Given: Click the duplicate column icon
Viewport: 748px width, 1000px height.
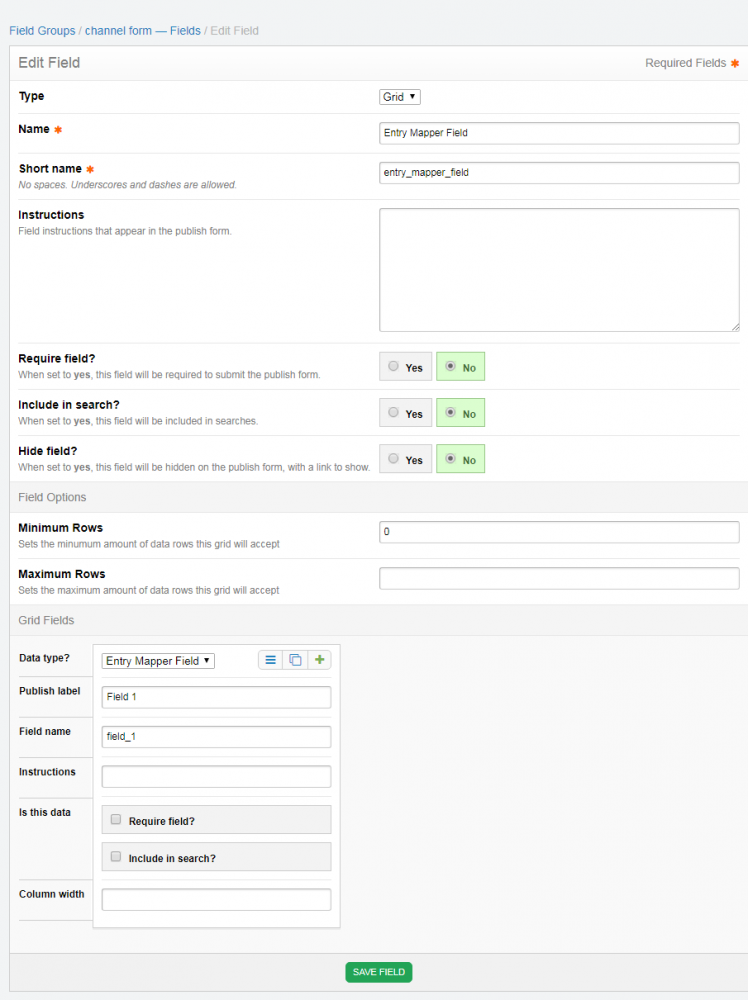Looking at the screenshot, I should 295,660.
